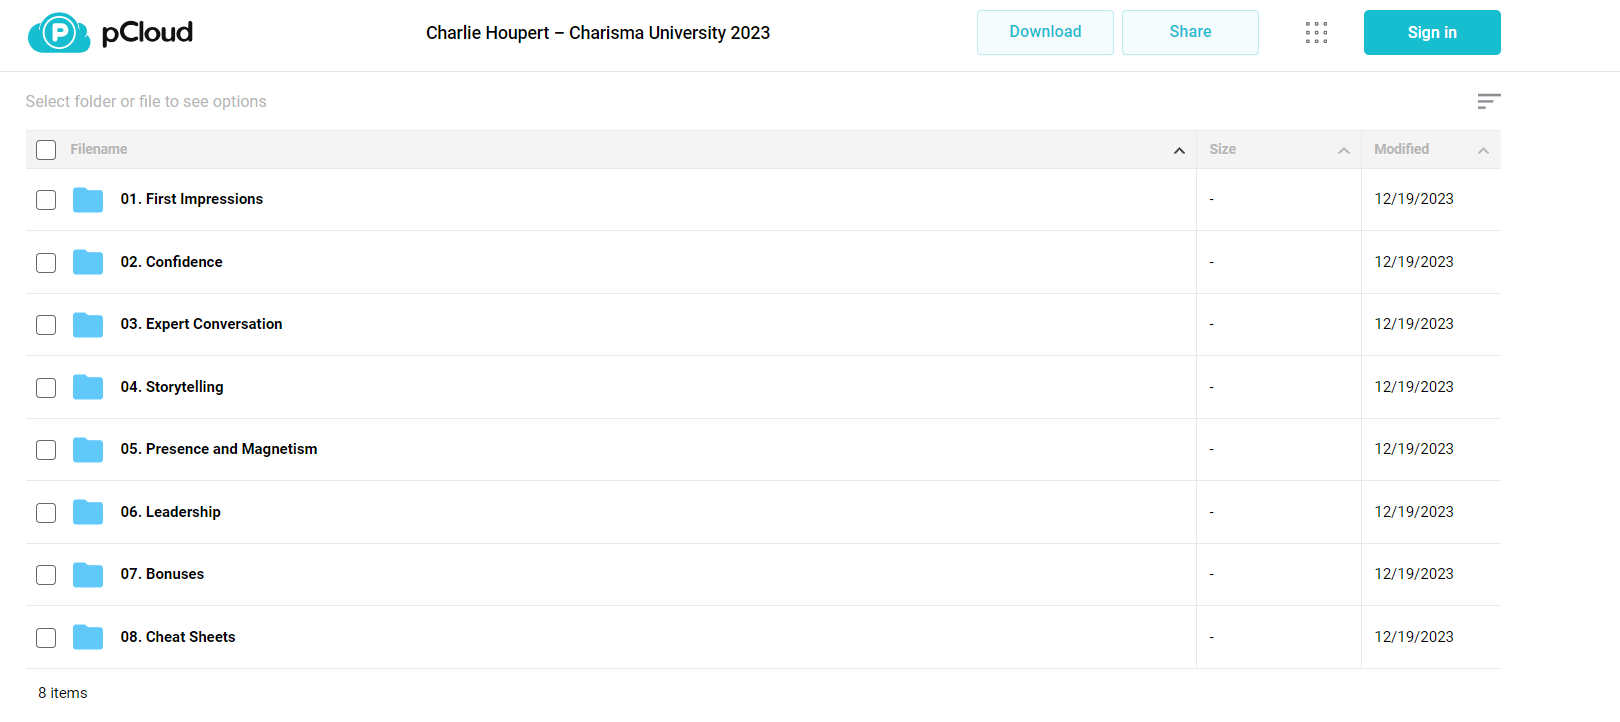Click folder icon of 03. Expert Conversation
The image size is (1620, 722).
[88, 325]
